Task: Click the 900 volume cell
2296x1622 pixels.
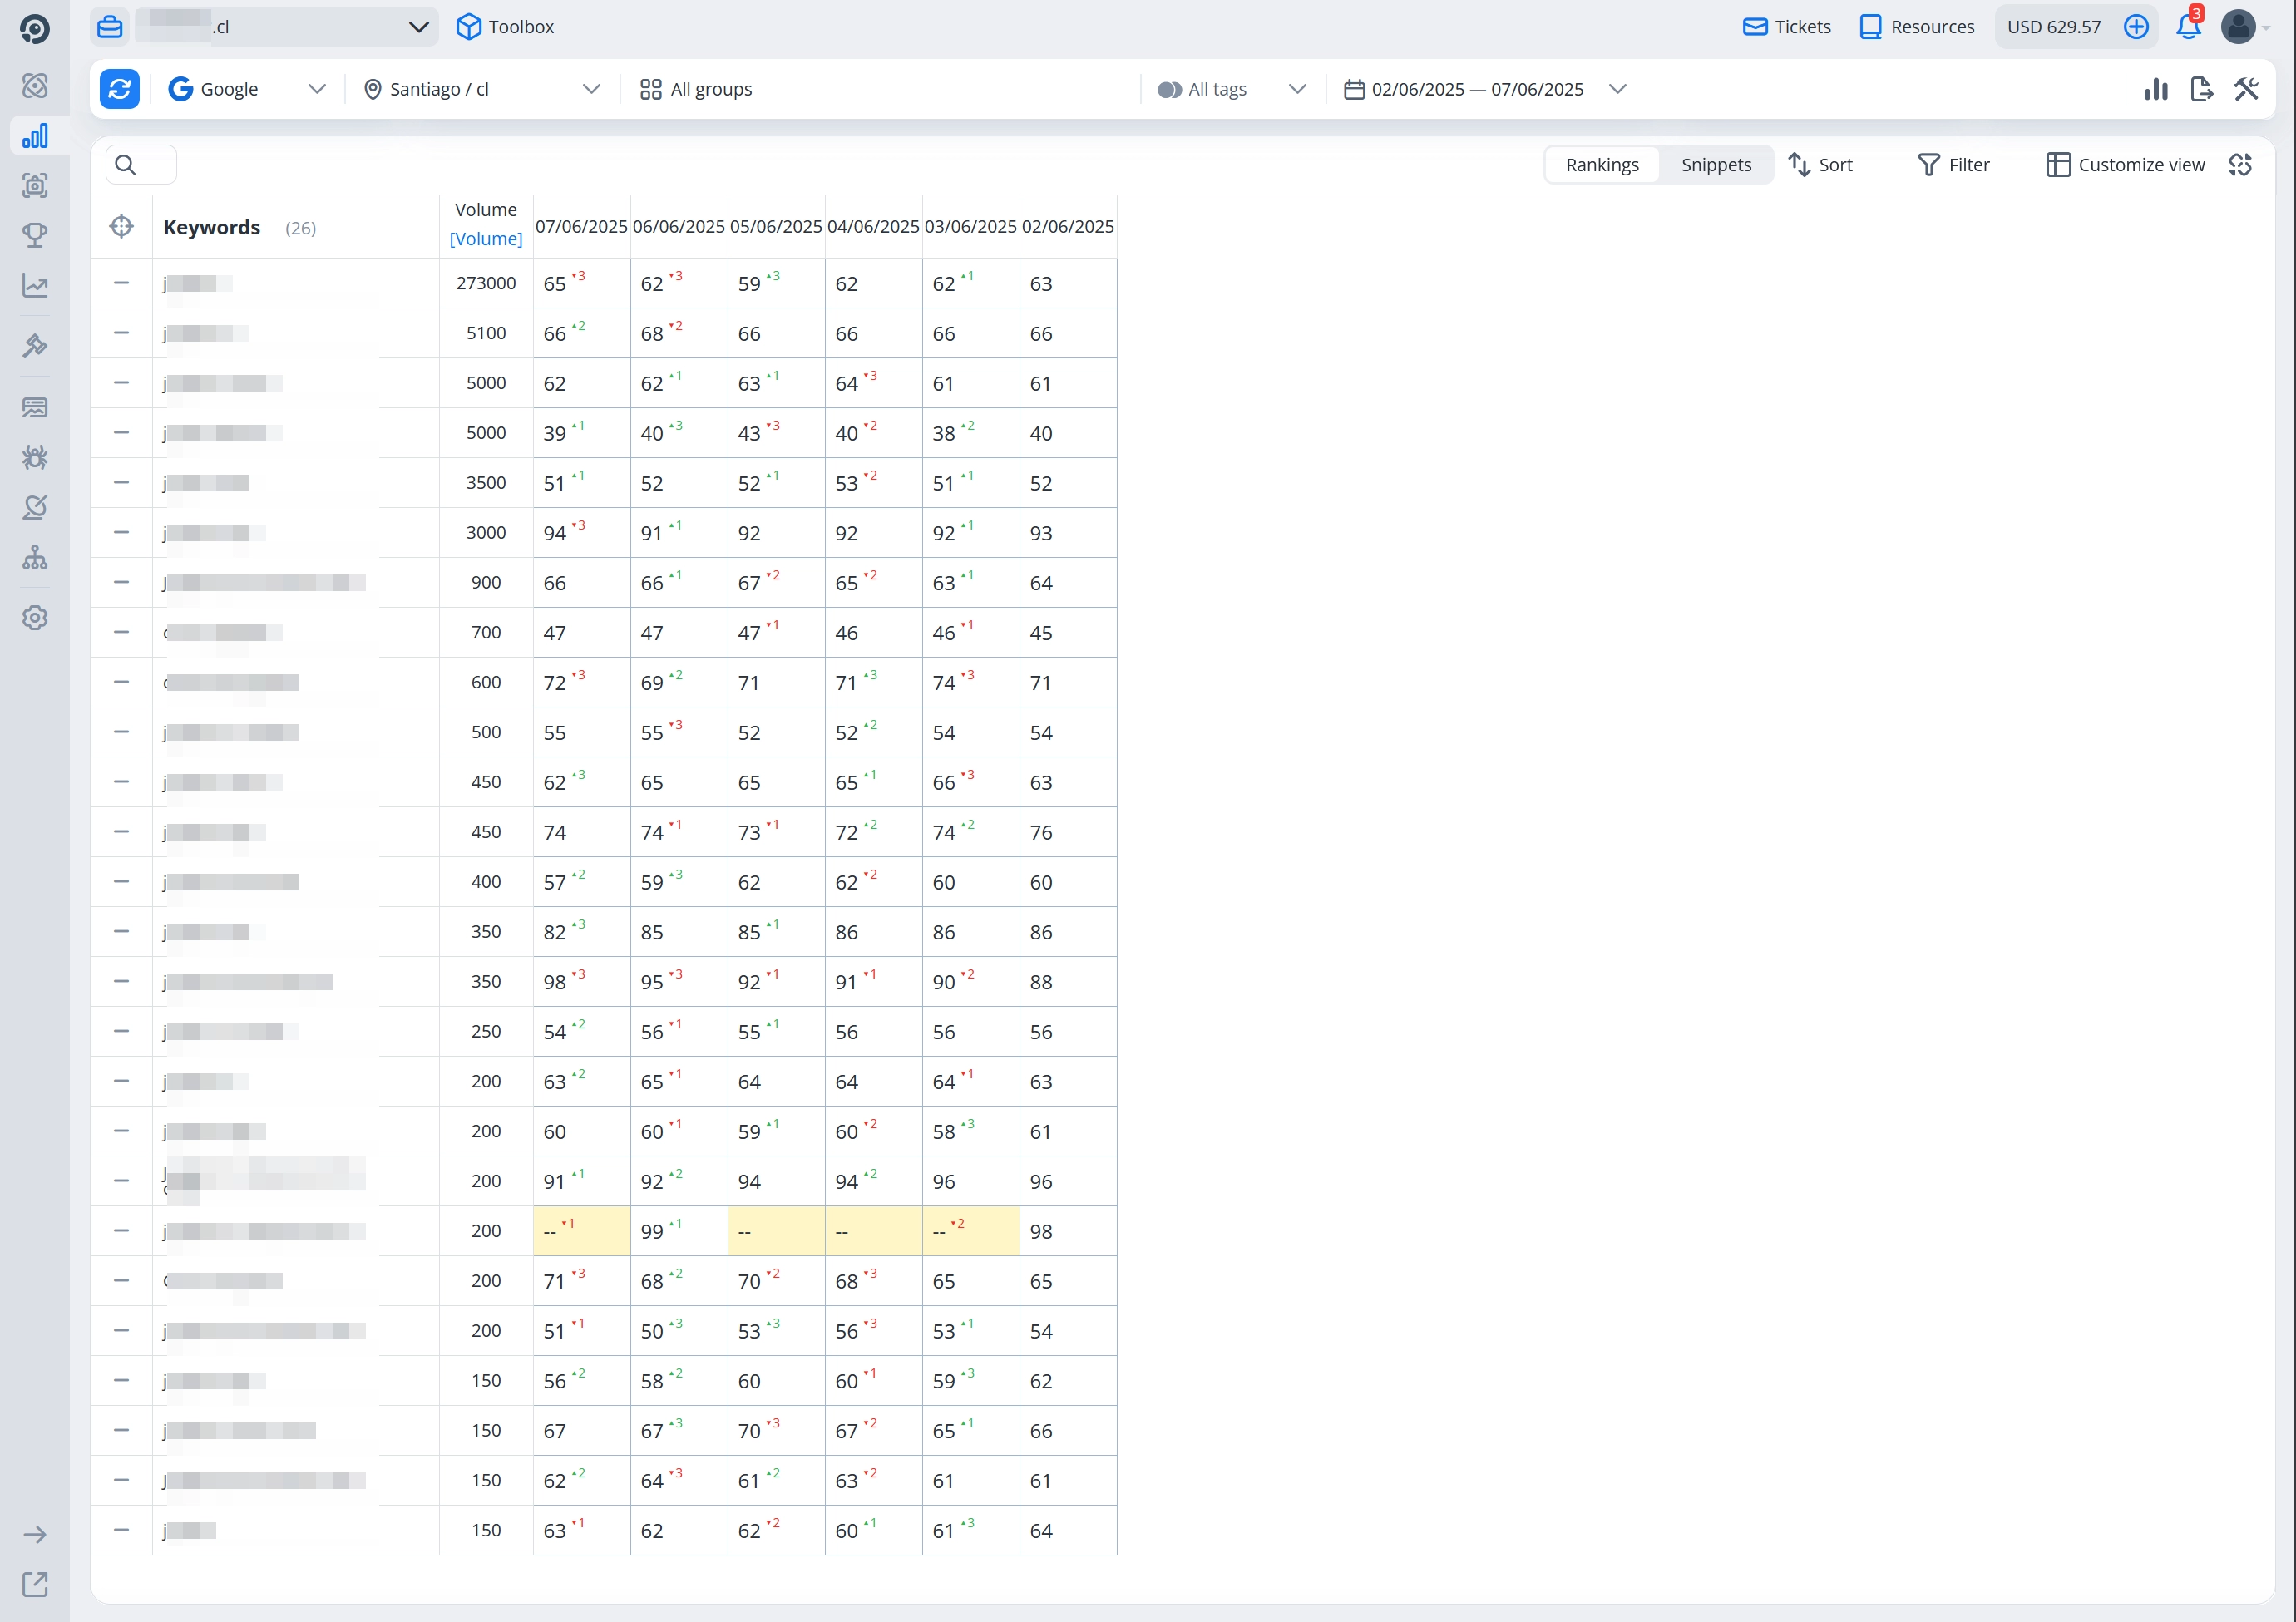Action: [486, 583]
